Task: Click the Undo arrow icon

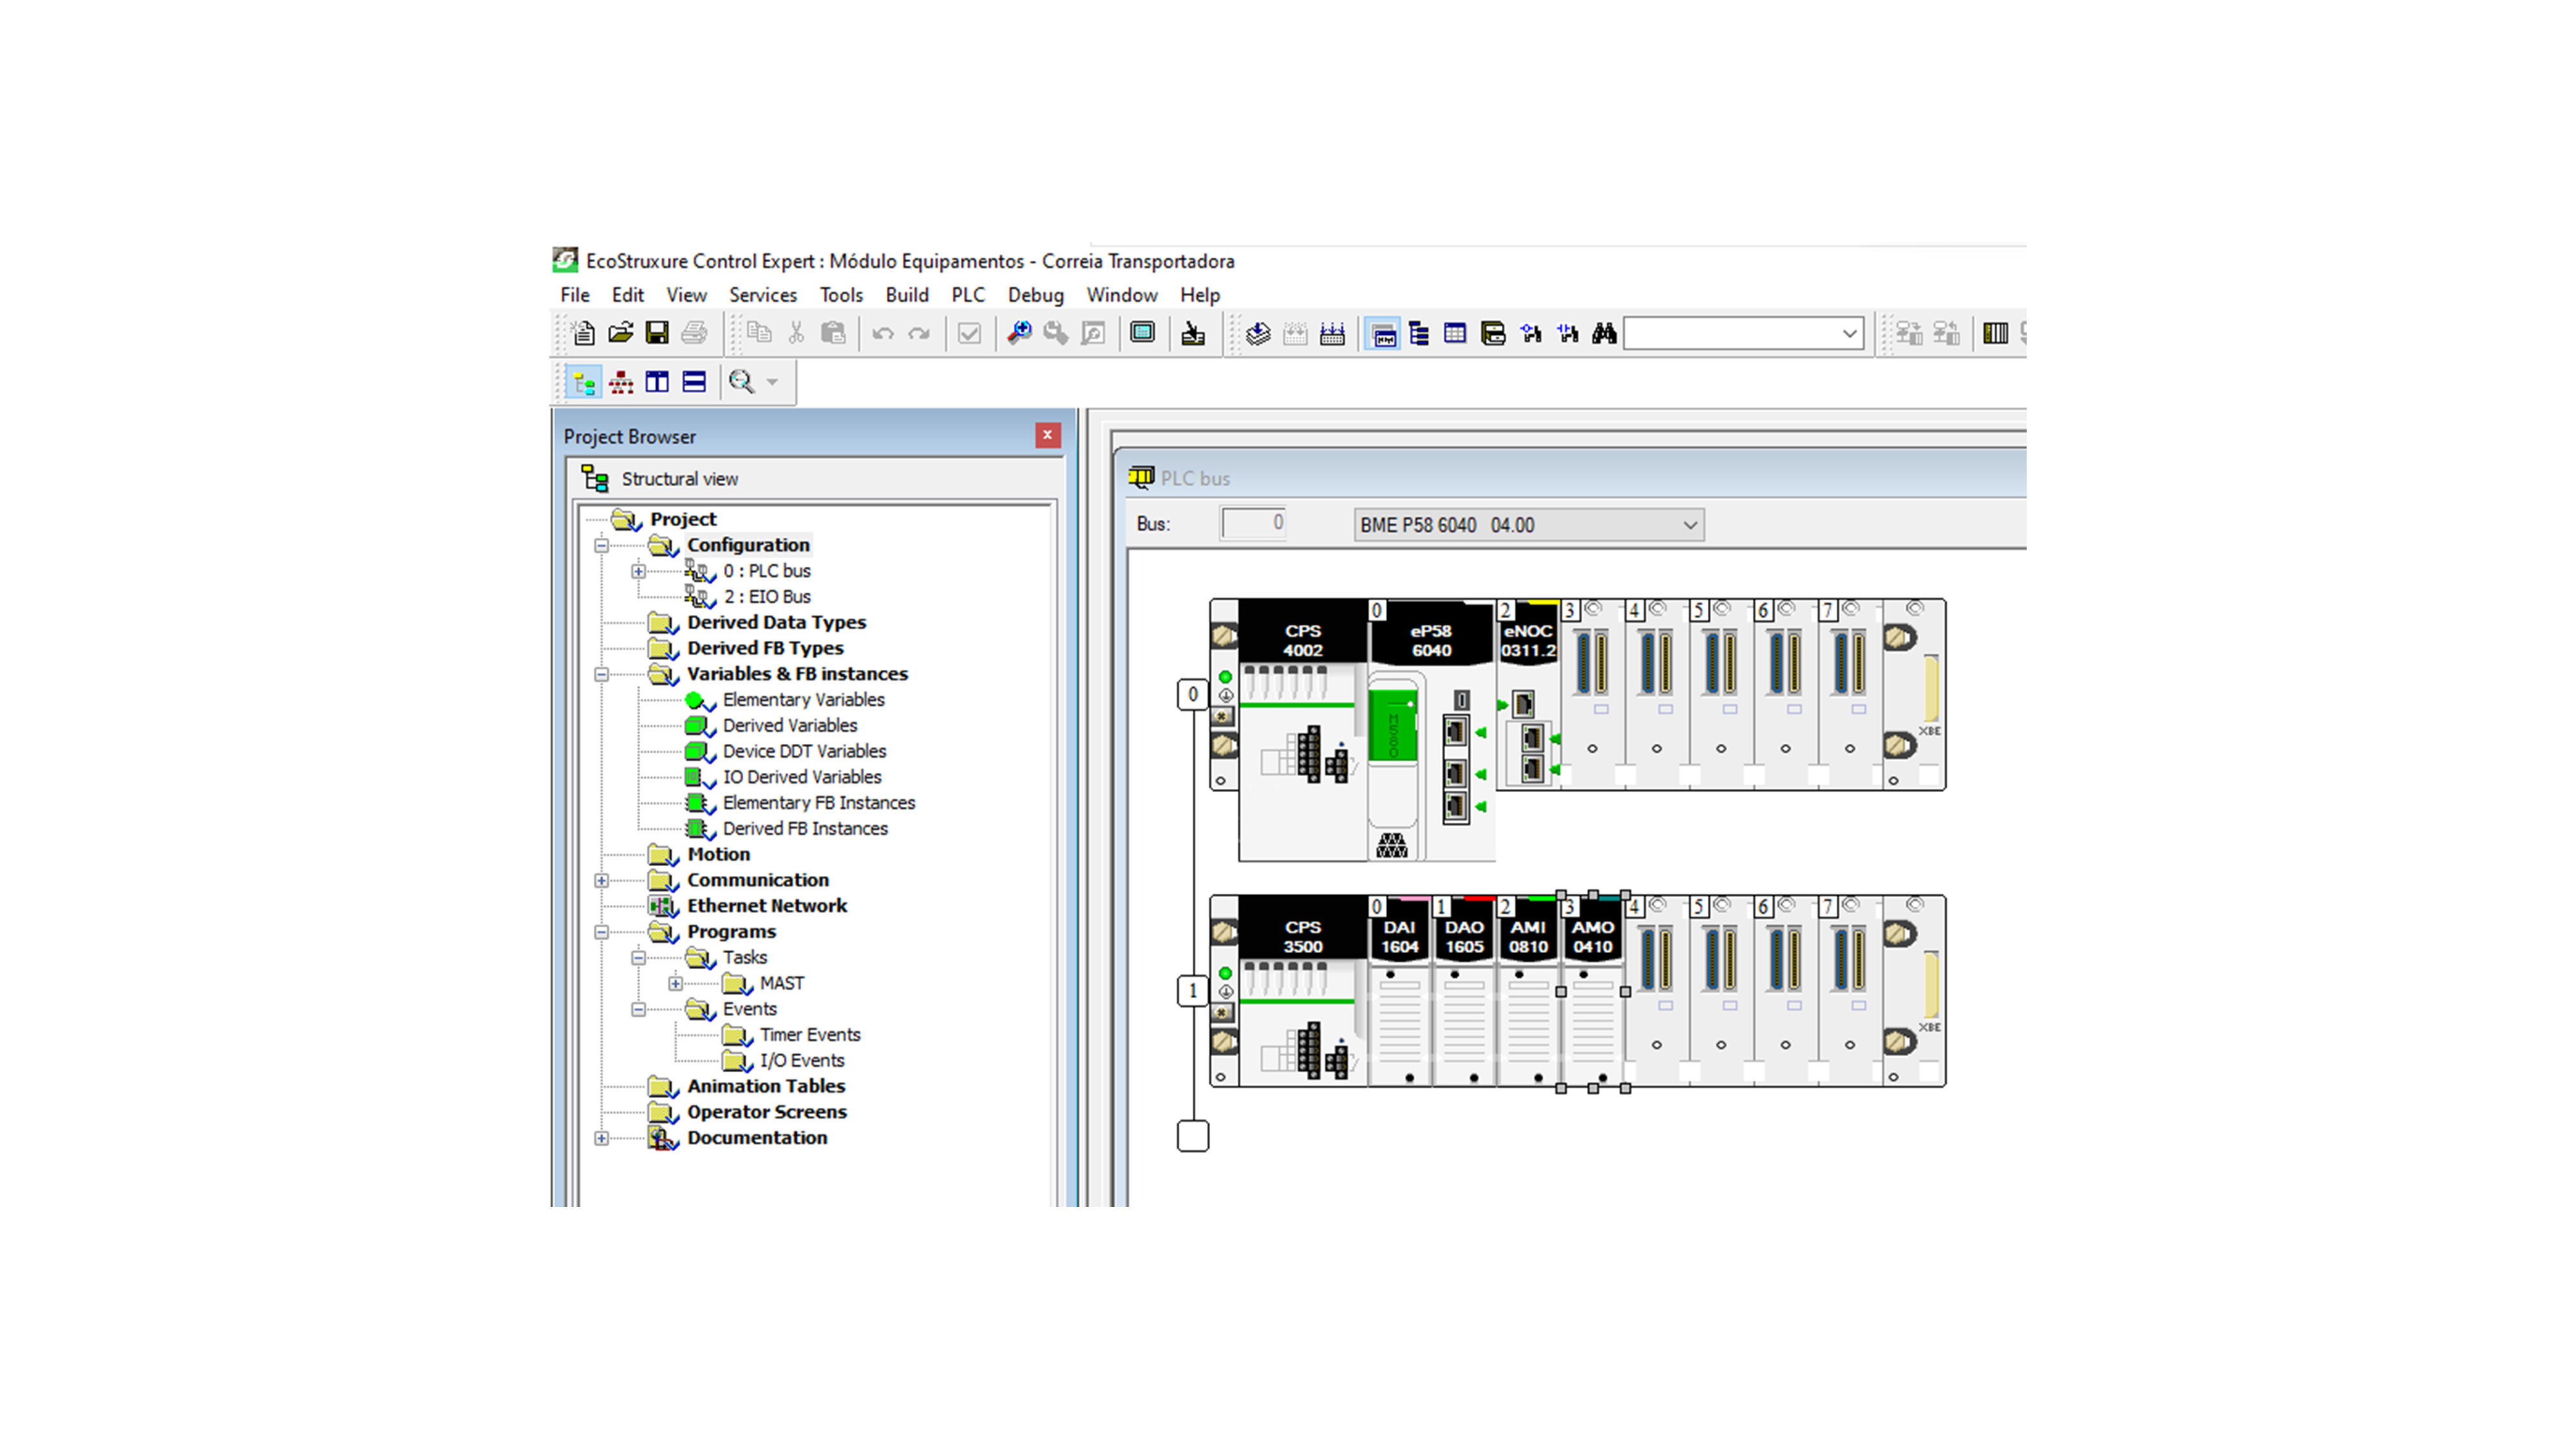Action: (x=883, y=333)
